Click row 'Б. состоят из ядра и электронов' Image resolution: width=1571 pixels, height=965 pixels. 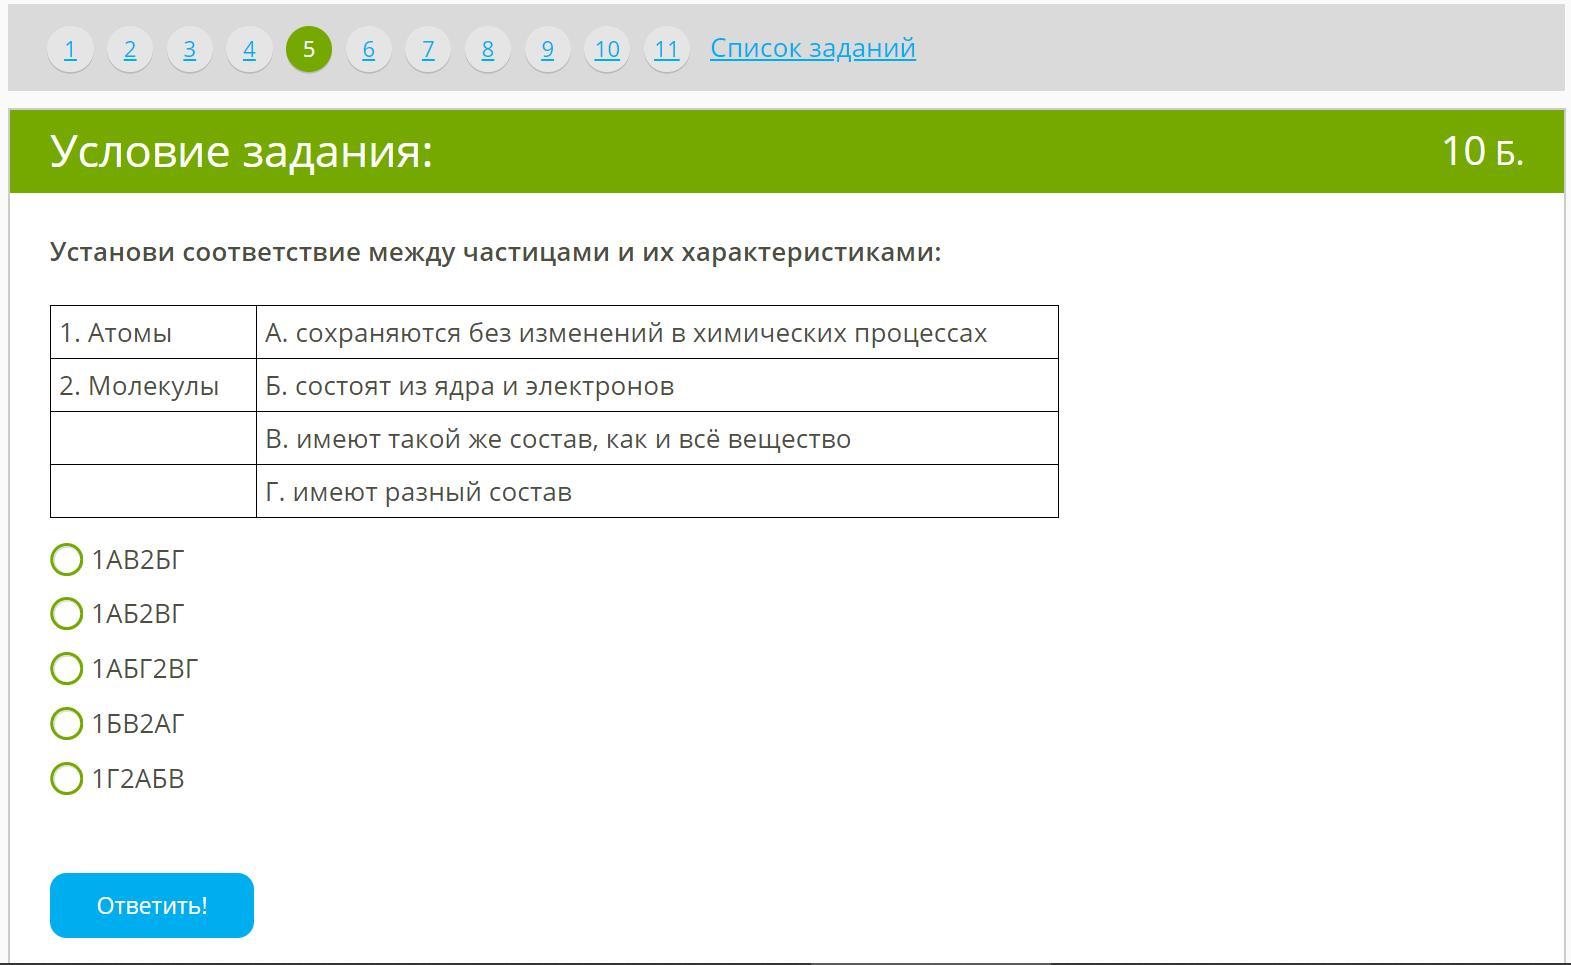[657, 385]
